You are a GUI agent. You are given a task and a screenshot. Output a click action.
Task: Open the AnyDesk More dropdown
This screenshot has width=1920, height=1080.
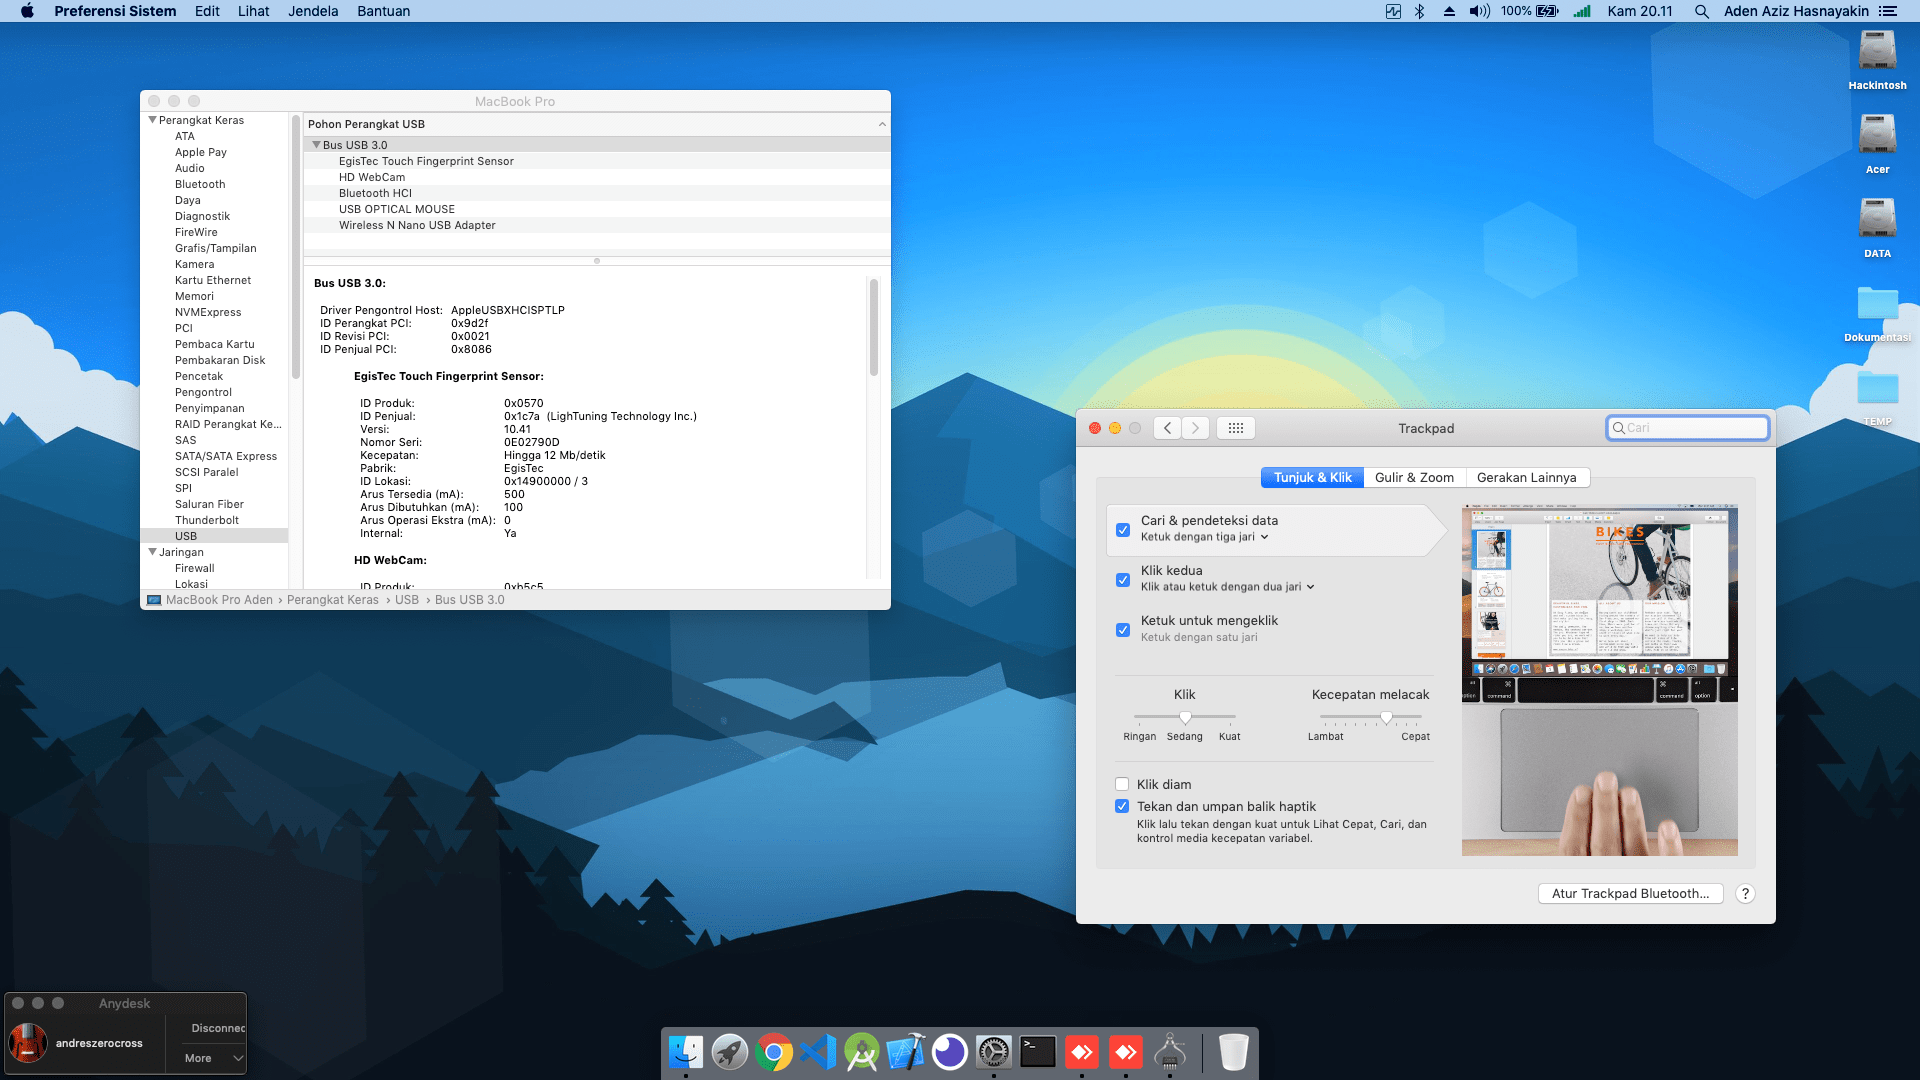tap(214, 1058)
